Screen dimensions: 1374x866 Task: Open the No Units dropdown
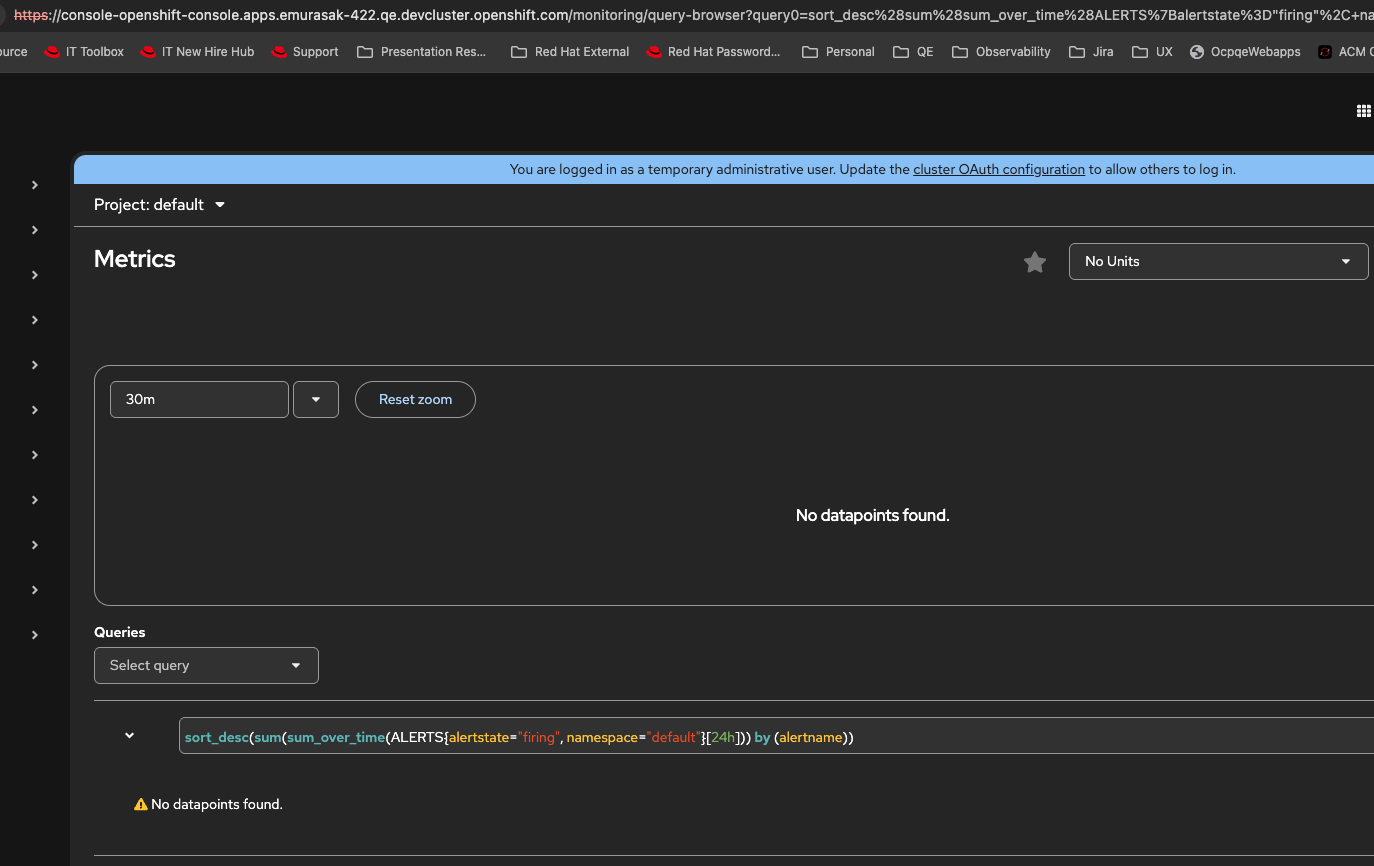(x=1218, y=261)
